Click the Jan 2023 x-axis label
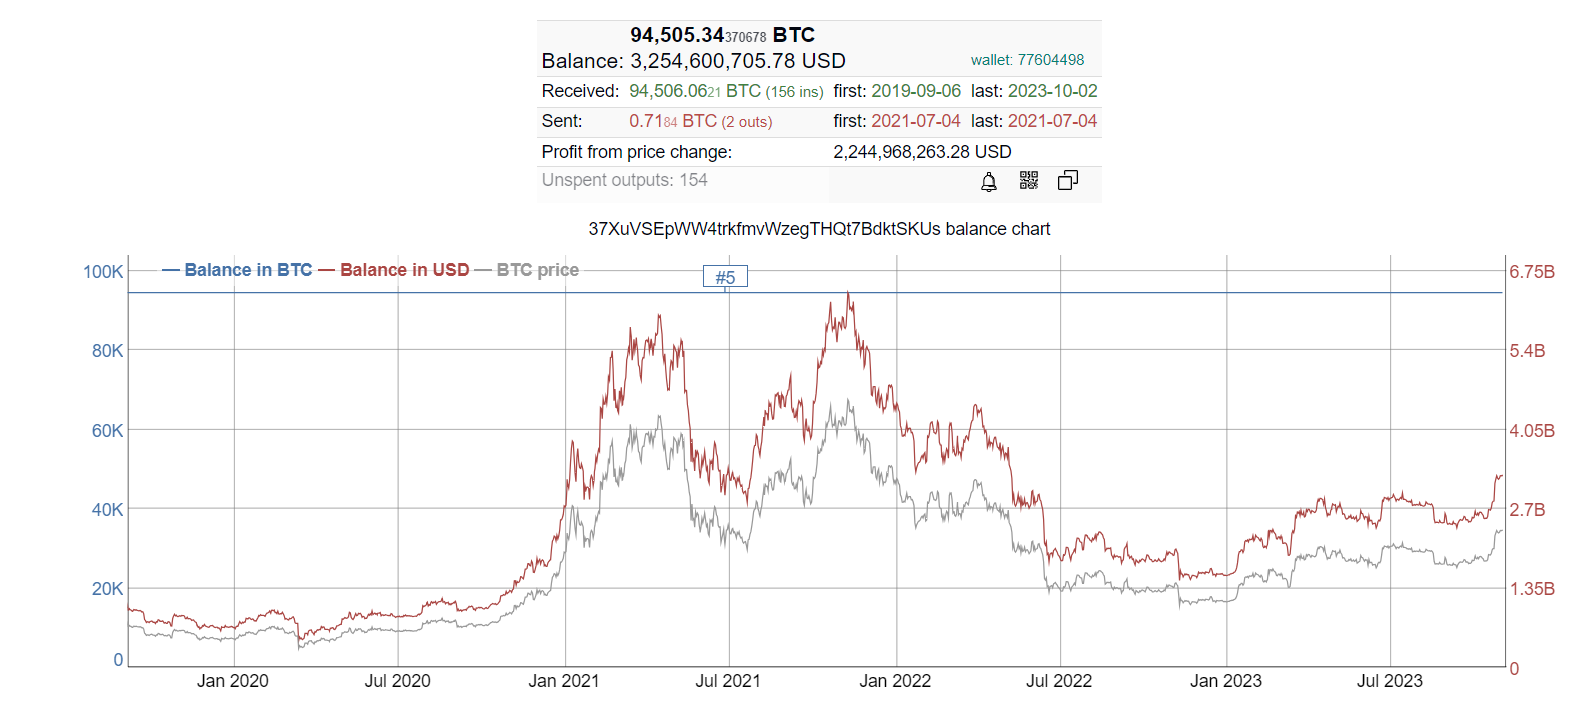This screenshot has height=703, width=1587. click(x=1226, y=681)
